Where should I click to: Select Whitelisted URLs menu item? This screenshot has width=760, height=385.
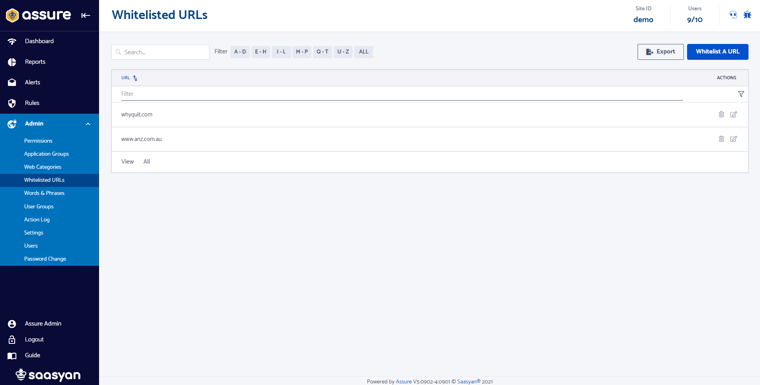click(49, 180)
